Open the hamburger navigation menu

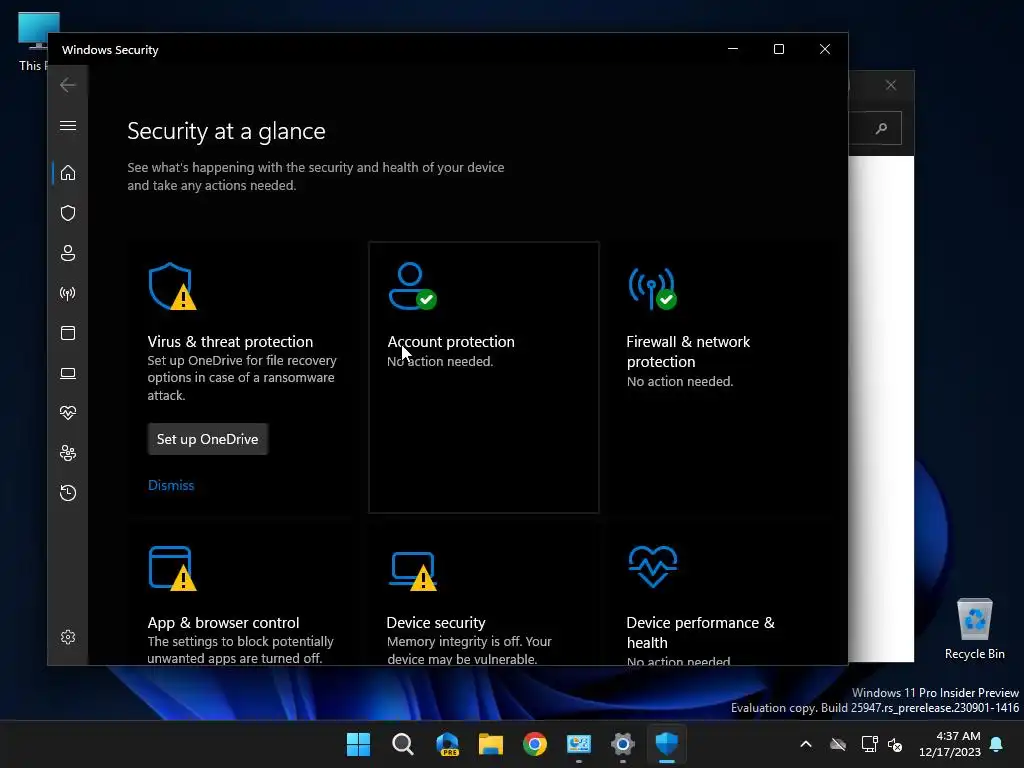pos(68,125)
